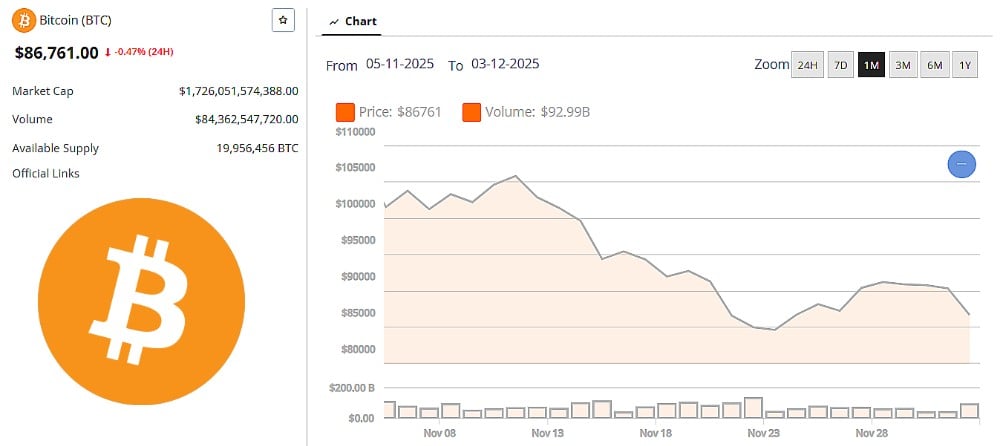Toggle the Volume series legend swatch
Image resolution: width=1000 pixels, height=446 pixels.
tap(472, 112)
